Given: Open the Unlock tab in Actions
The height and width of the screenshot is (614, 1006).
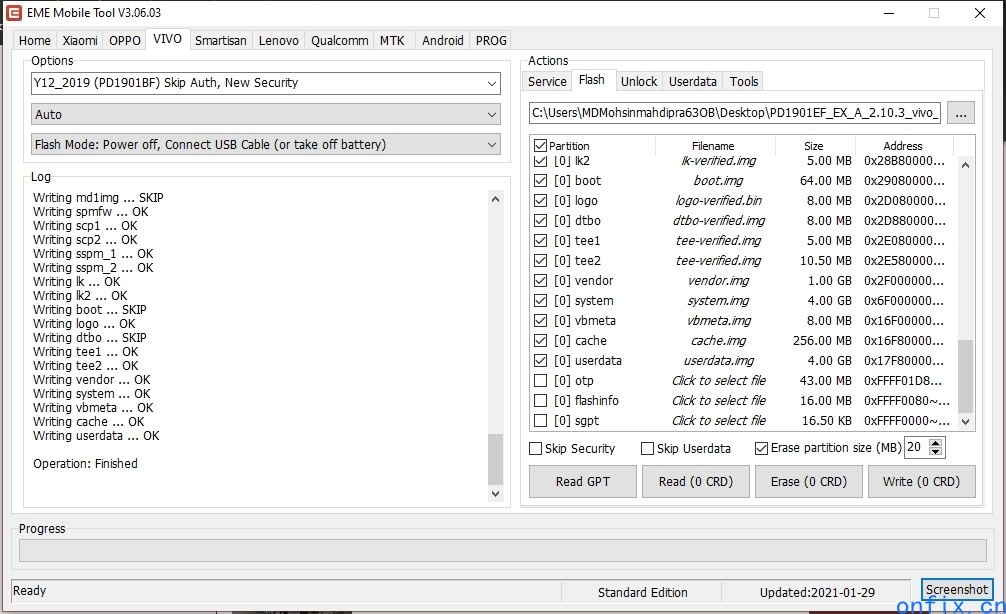Looking at the screenshot, I should click(x=638, y=81).
